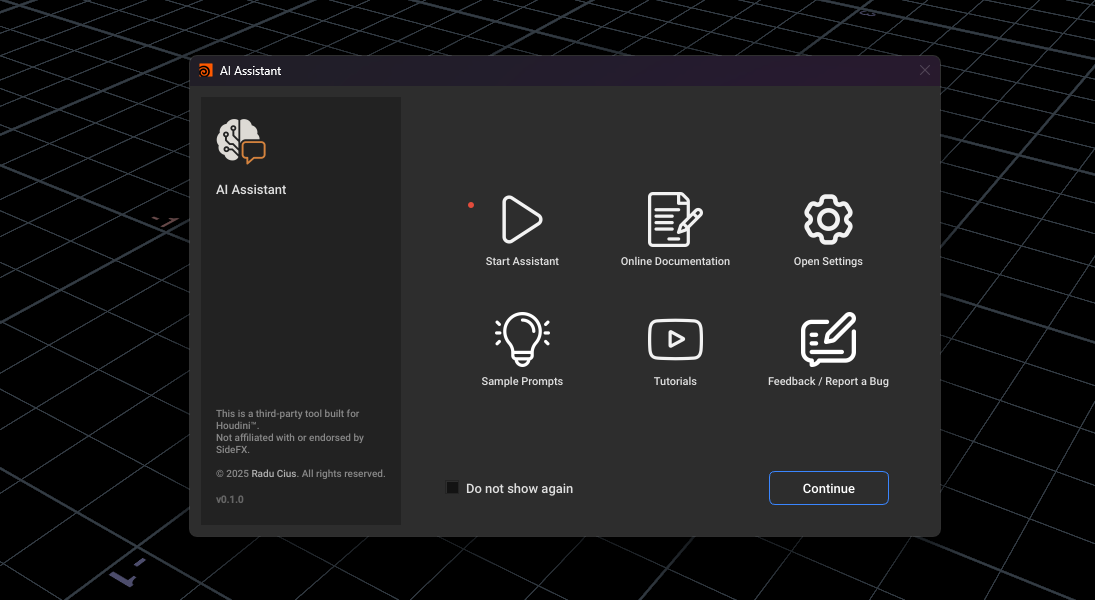Click the Open Settings label
The width and height of the screenshot is (1095, 600).
pyautogui.click(x=828, y=261)
